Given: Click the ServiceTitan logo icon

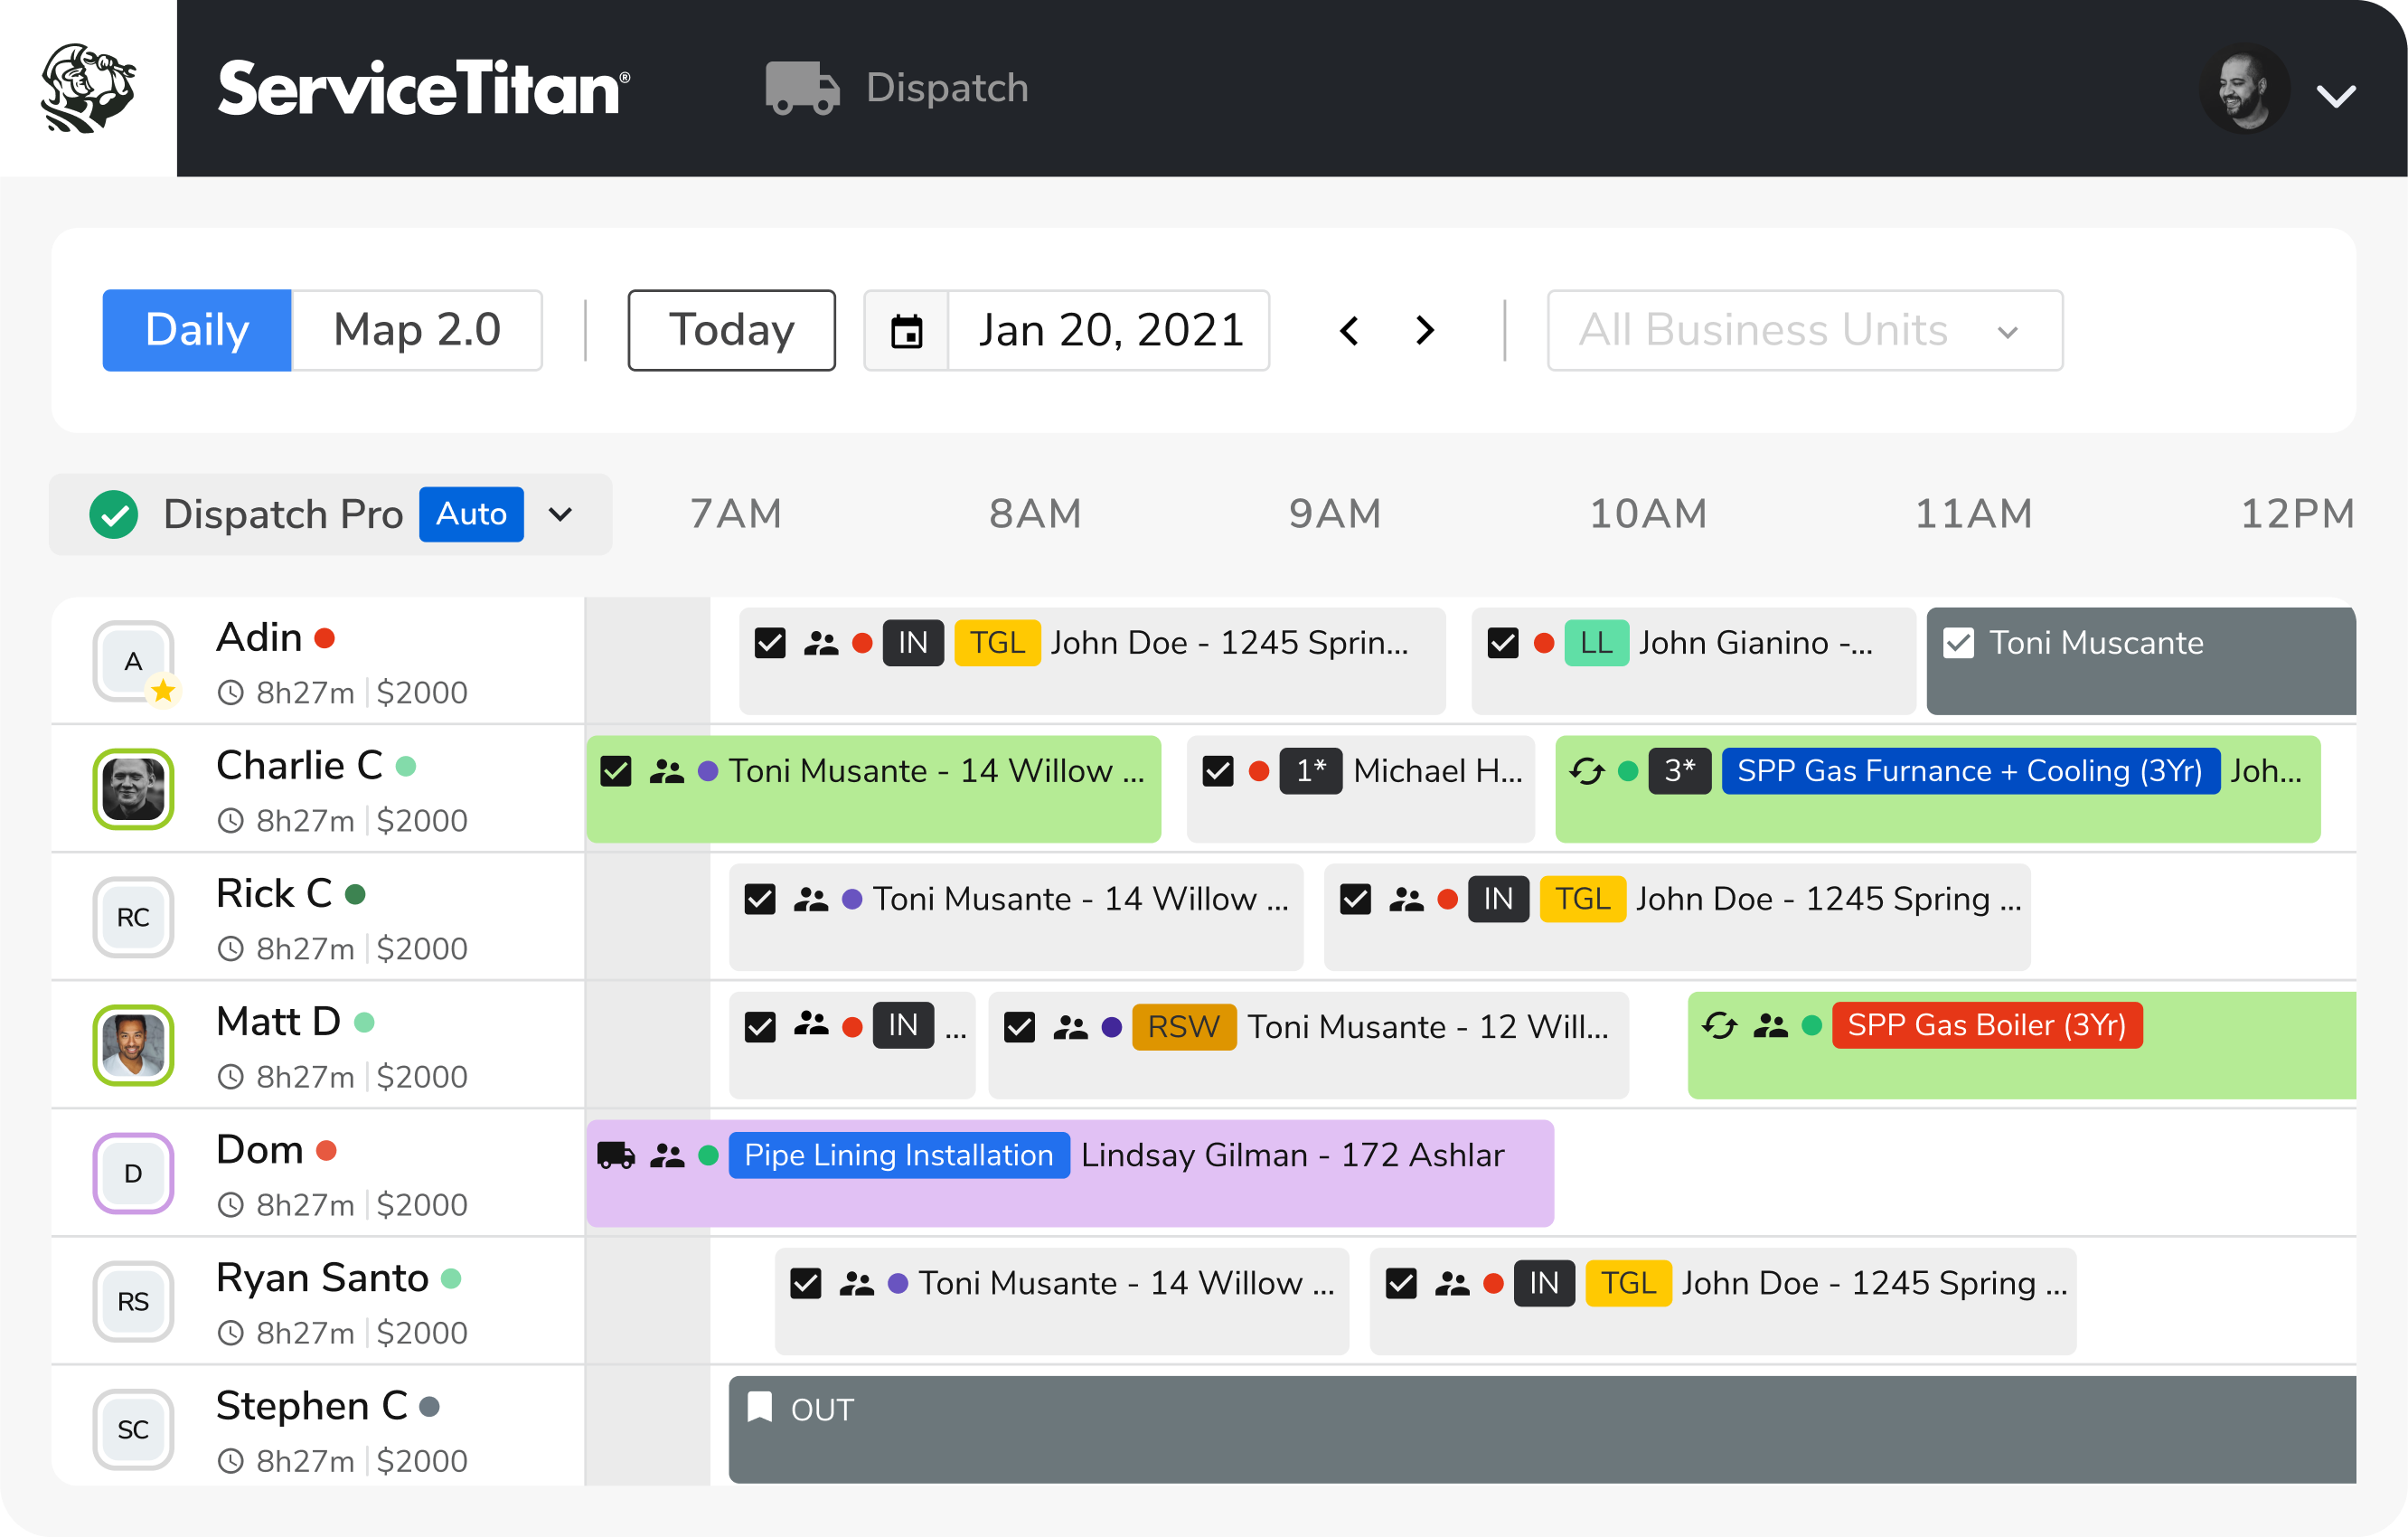Looking at the screenshot, I should click(88, 88).
